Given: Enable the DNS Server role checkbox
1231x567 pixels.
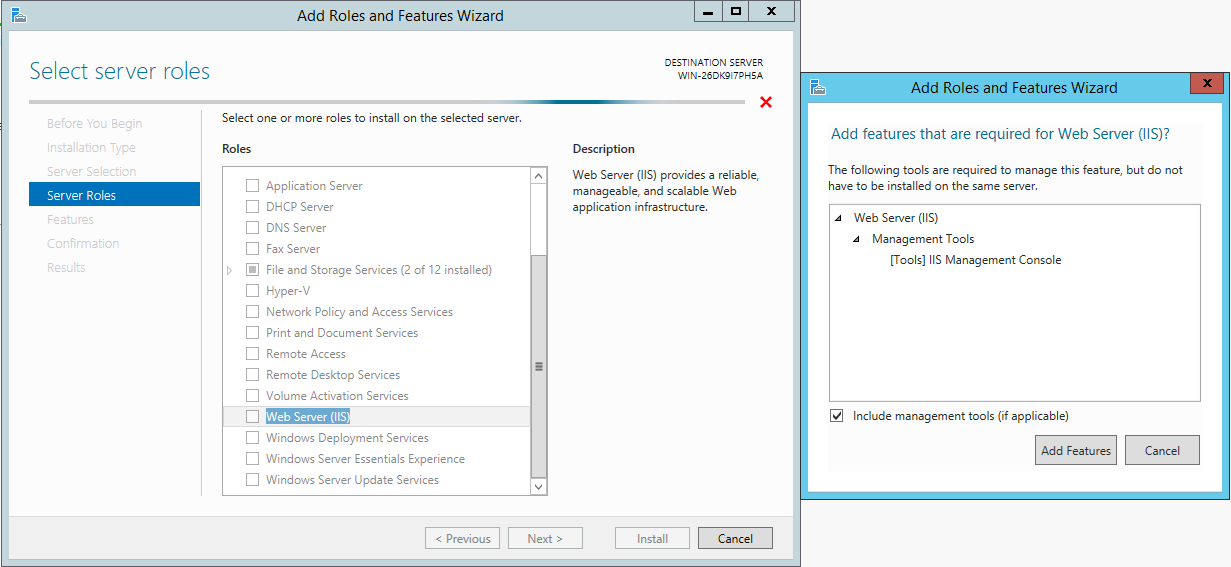Looking at the screenshot, I should coord(252,228).
